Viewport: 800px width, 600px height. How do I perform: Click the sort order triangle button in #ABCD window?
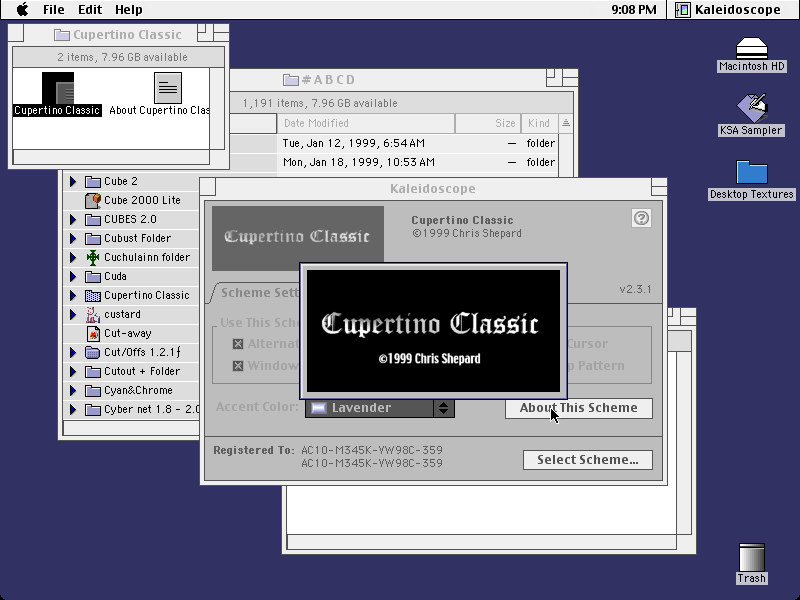point(566,123)
